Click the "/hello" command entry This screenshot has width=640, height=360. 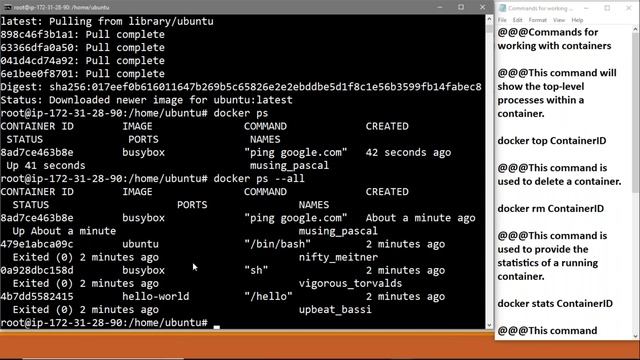click(268, 296)
